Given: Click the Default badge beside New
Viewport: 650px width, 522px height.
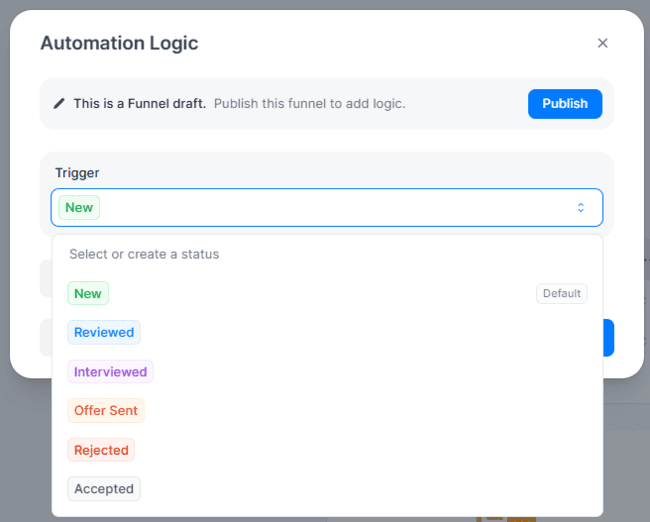Looking at the screenshot, I should click(x=561, y=294).
